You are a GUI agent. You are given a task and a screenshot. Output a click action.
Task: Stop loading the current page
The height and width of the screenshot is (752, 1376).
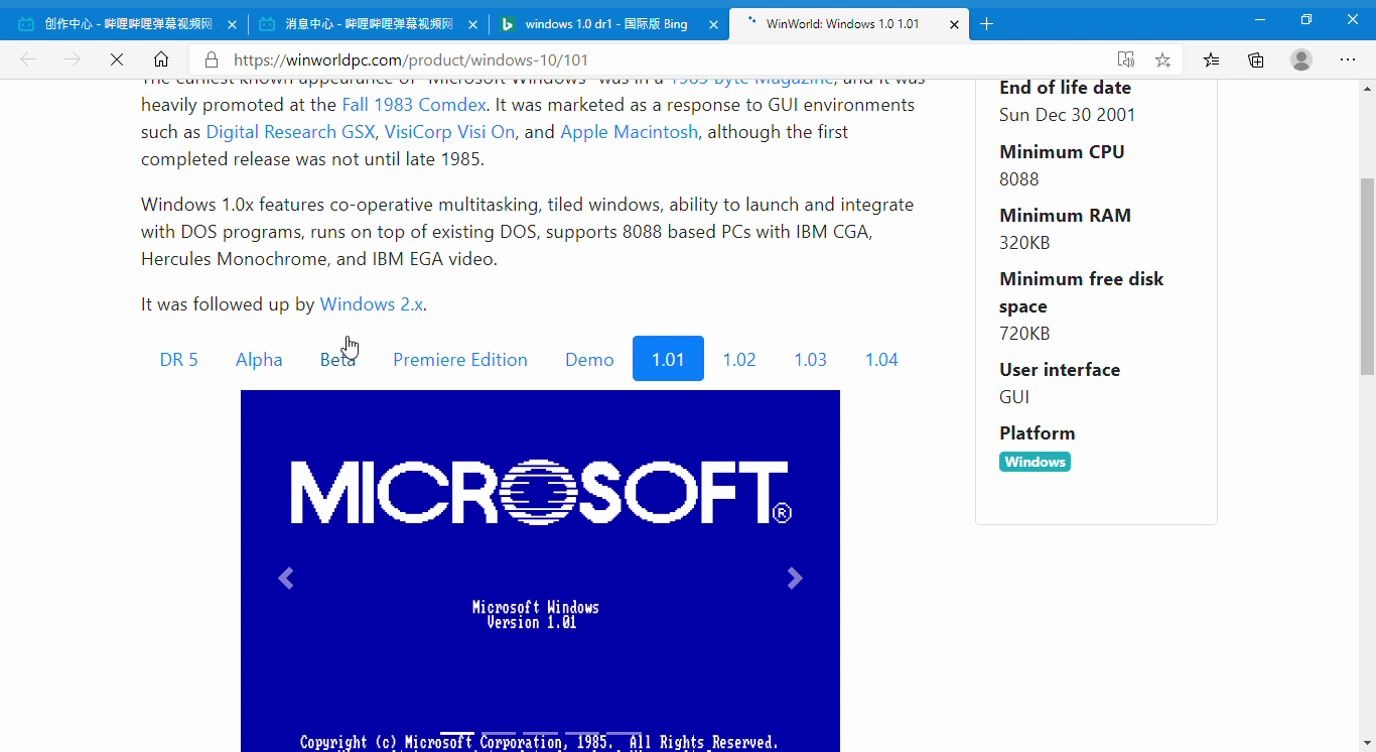click(117, 60)
